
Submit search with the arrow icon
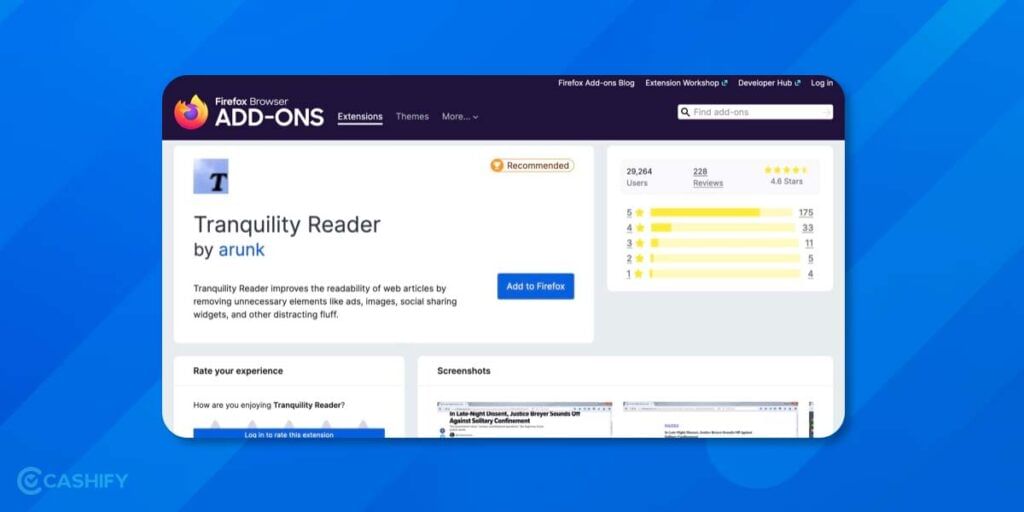826,112
